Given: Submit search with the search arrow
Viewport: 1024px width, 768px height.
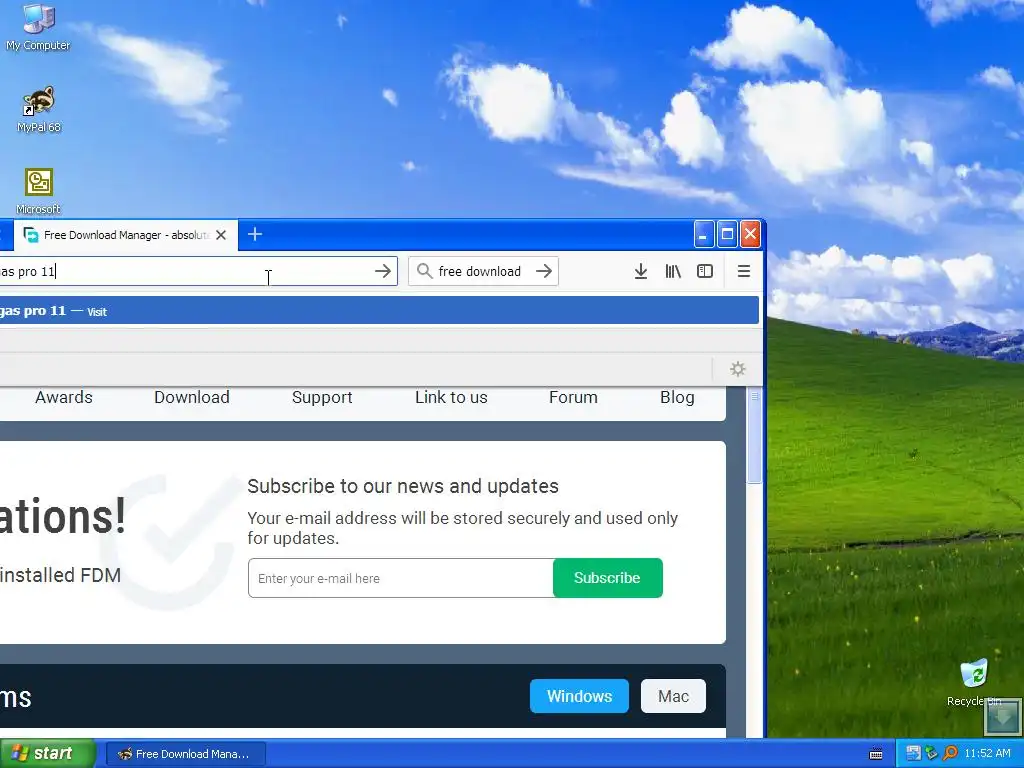Looking at the screenshot, I should click(544, 271).
